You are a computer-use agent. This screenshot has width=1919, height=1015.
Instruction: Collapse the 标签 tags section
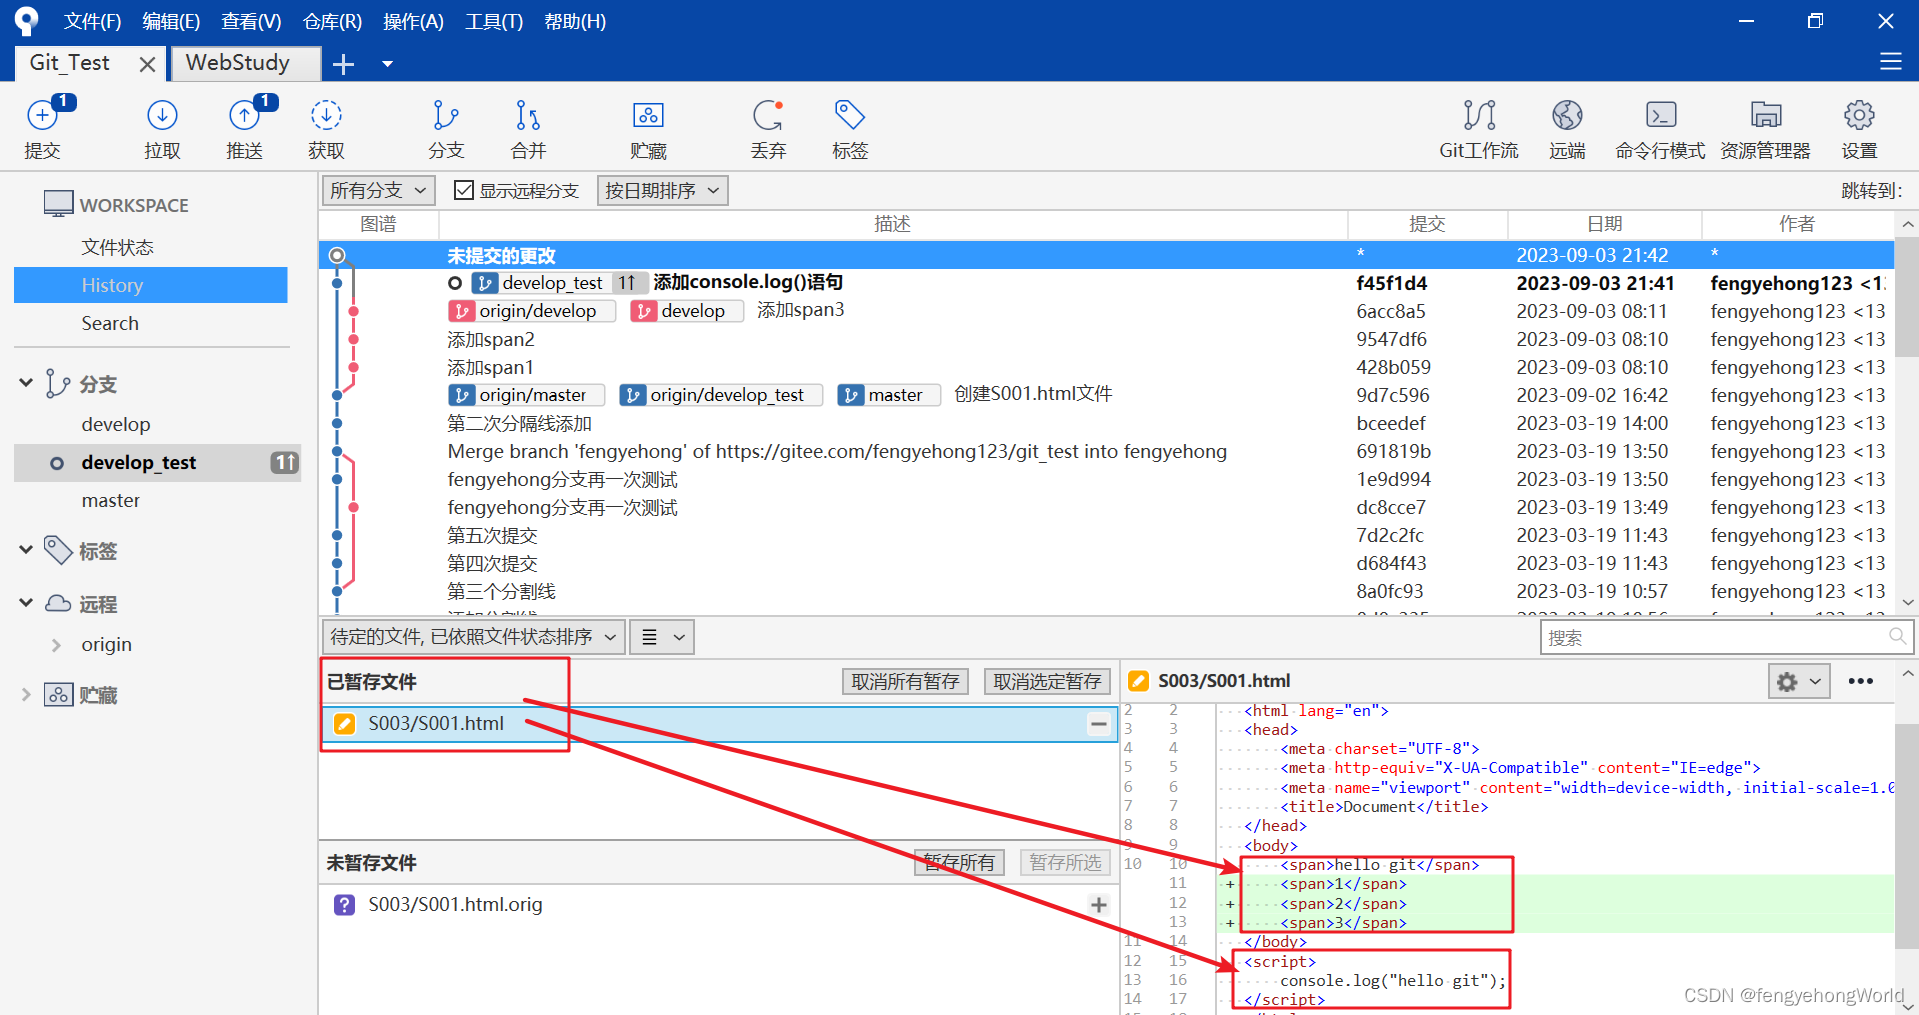pyautogui.click(x=26, y=550)
